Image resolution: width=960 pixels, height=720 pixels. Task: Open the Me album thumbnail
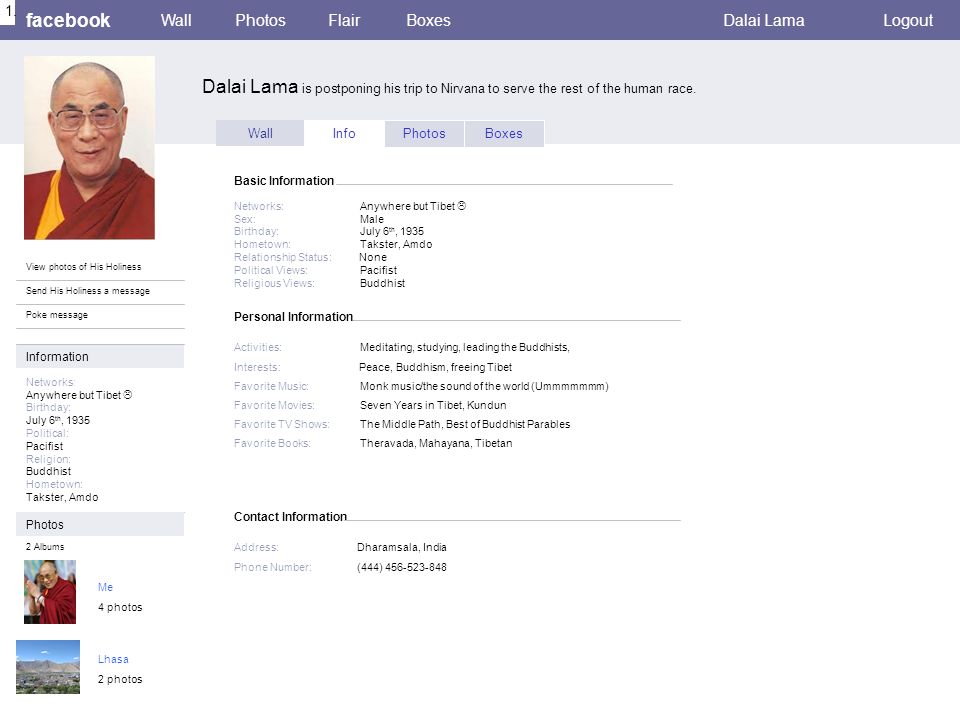(50, 592)
